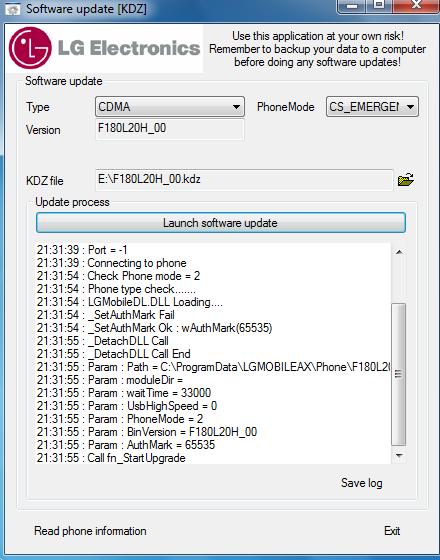Click the log scrollbar down arrow
This screenshot has height=560, width=440.
(399, 456)
